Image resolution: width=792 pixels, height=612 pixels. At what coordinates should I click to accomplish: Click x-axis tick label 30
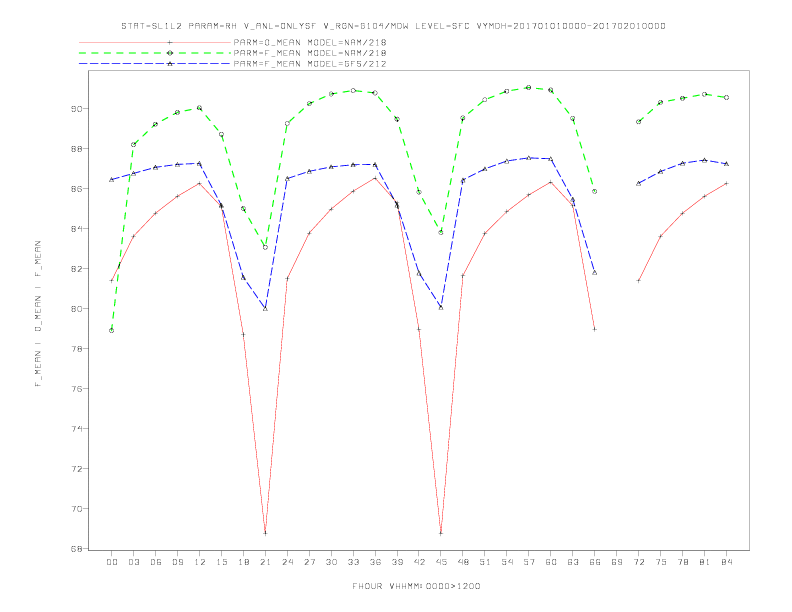[331, 562]
